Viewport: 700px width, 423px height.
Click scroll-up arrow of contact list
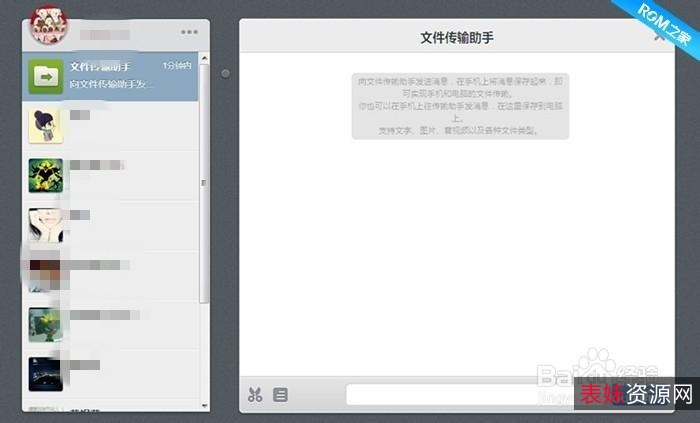point(204,58)
